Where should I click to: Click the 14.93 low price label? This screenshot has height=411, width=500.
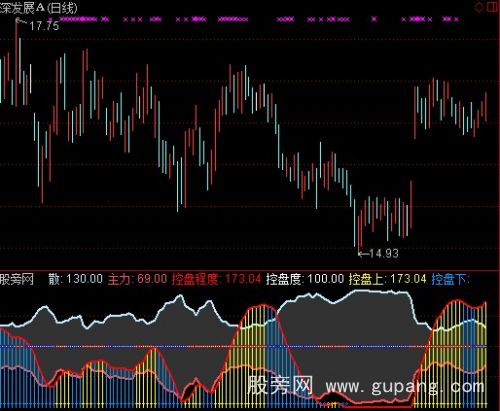pos(384,254)
